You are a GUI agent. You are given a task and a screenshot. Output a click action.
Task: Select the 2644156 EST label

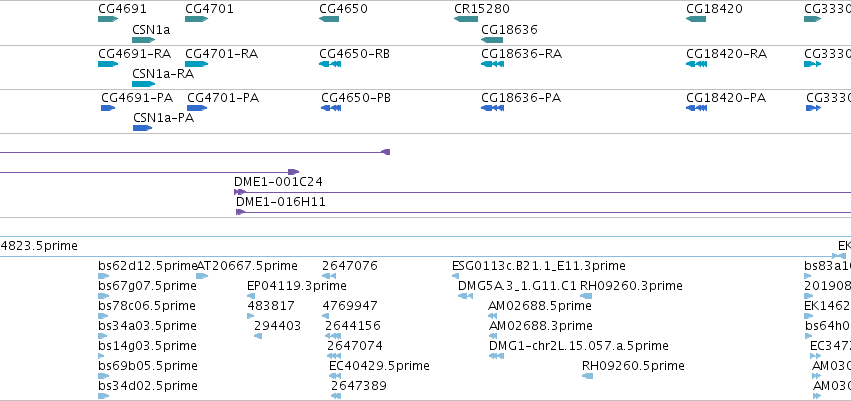click(353, 326)
